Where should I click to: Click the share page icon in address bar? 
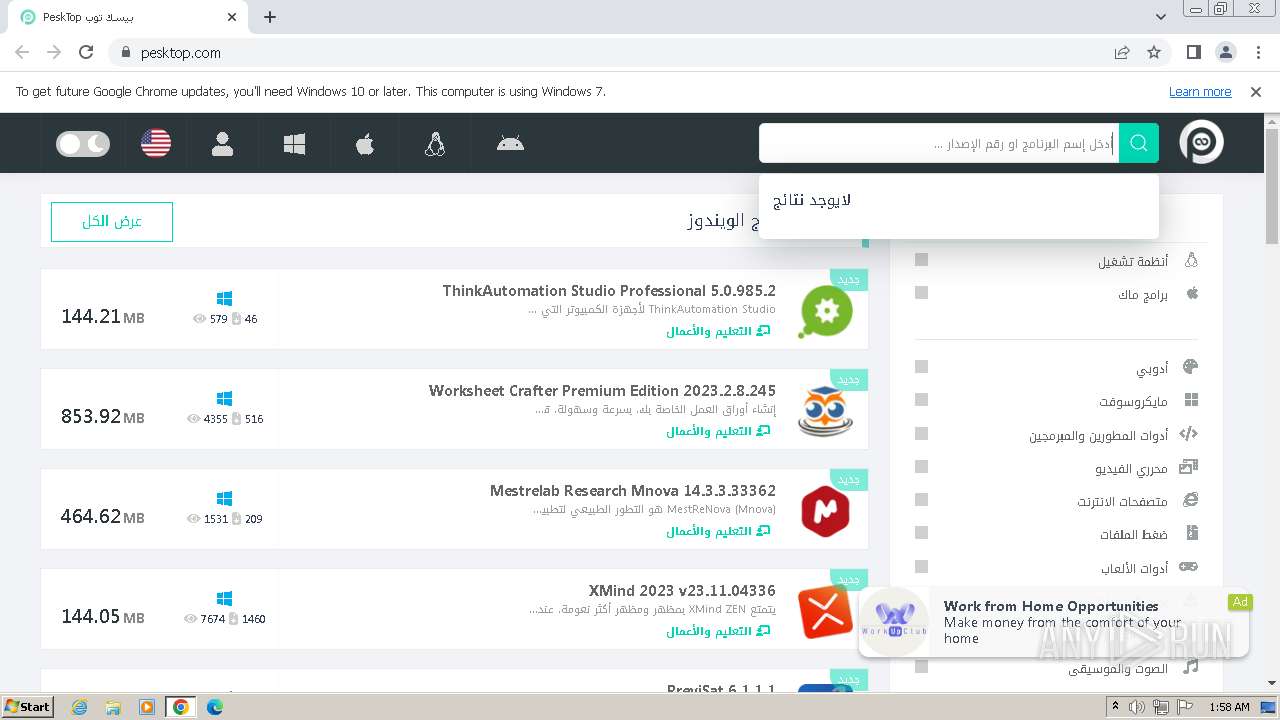pos(1122,52)
